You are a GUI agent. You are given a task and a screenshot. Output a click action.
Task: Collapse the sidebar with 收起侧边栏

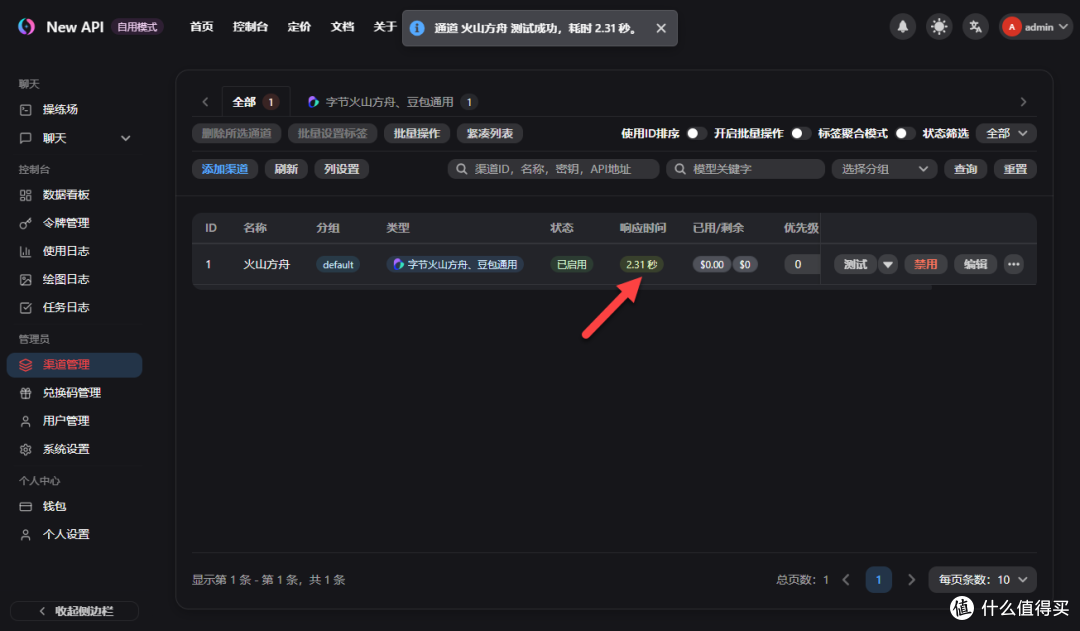[74, 611]
